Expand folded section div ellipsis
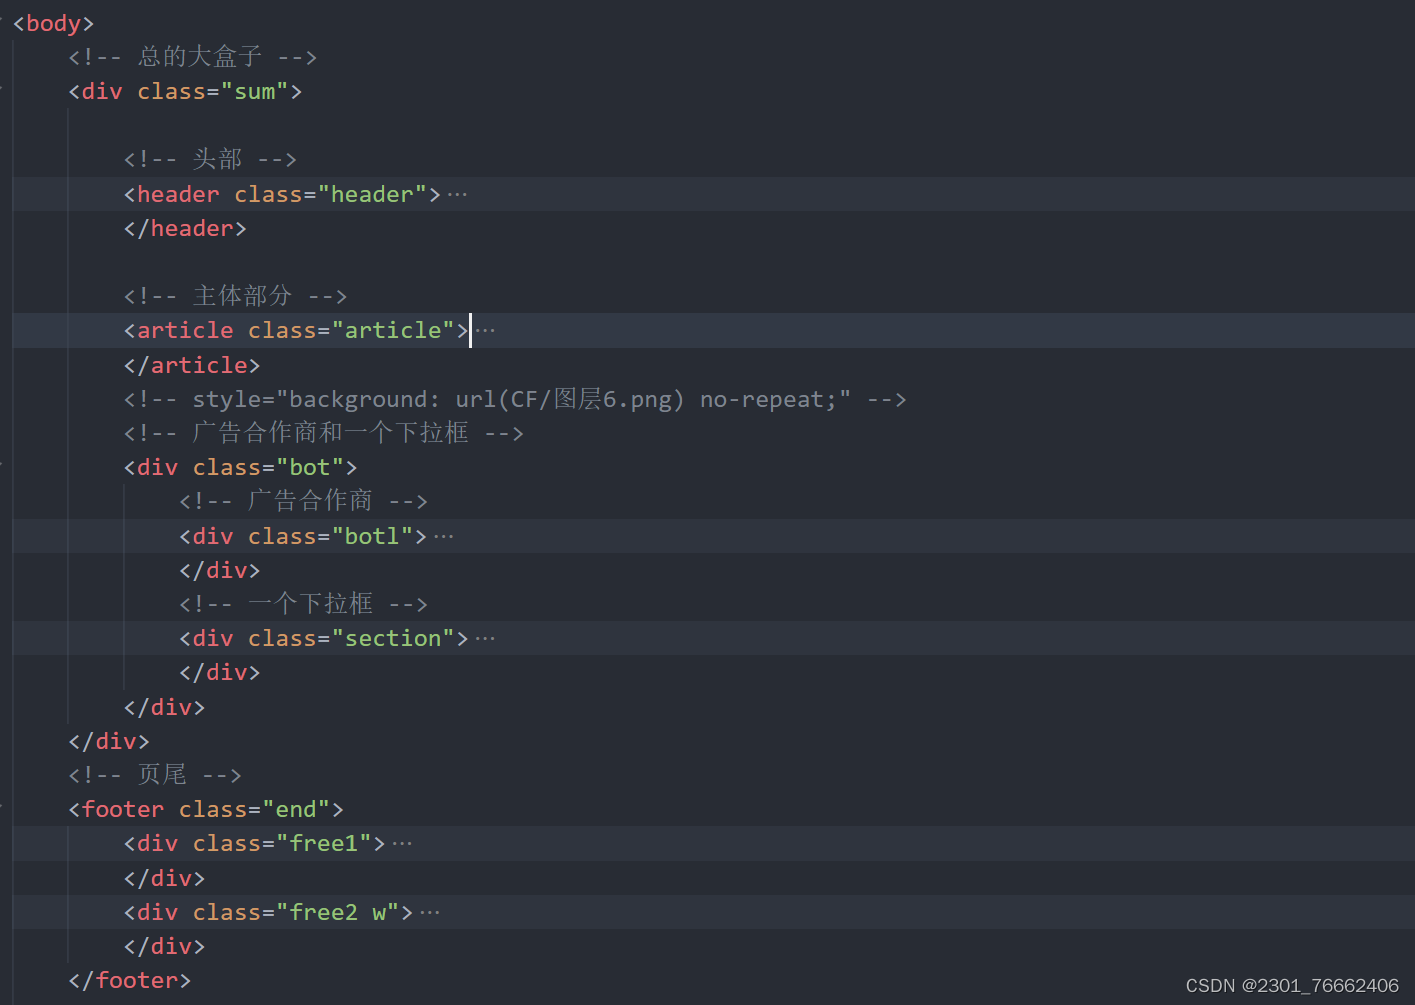 point(485,639)
